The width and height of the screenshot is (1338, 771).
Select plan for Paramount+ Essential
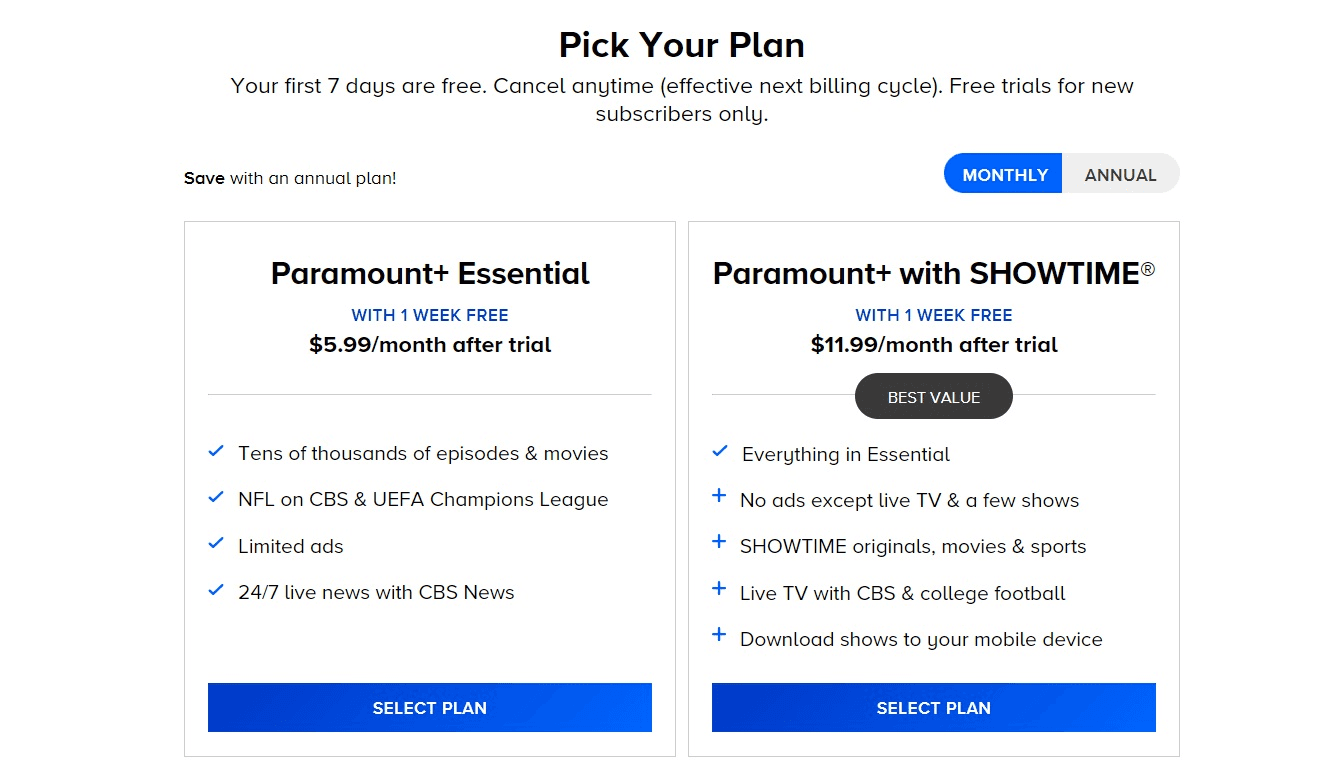[x=429, y=708]
